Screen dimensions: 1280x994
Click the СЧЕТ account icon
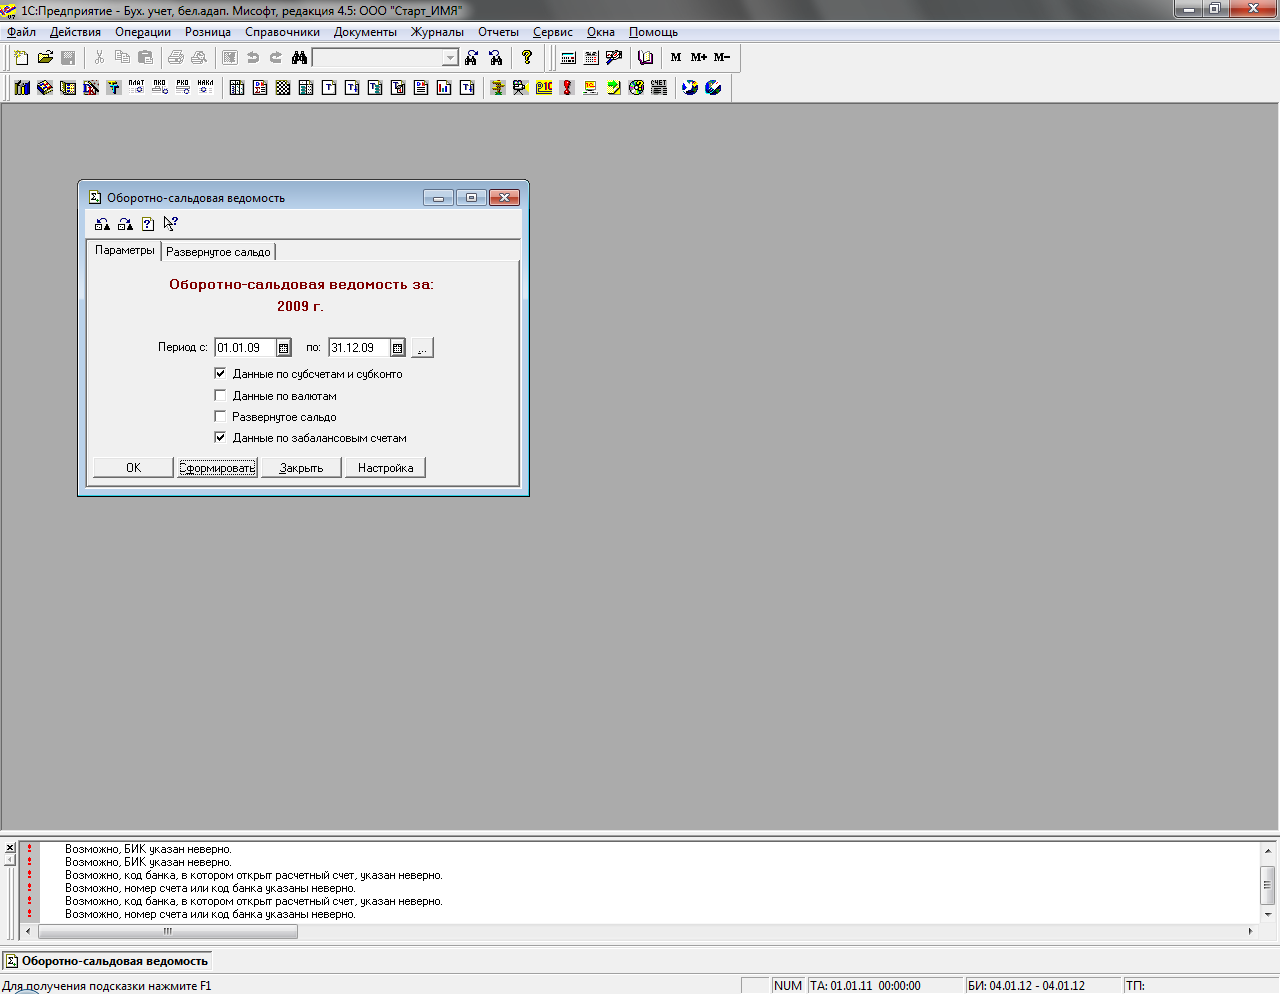coord(659,88)
